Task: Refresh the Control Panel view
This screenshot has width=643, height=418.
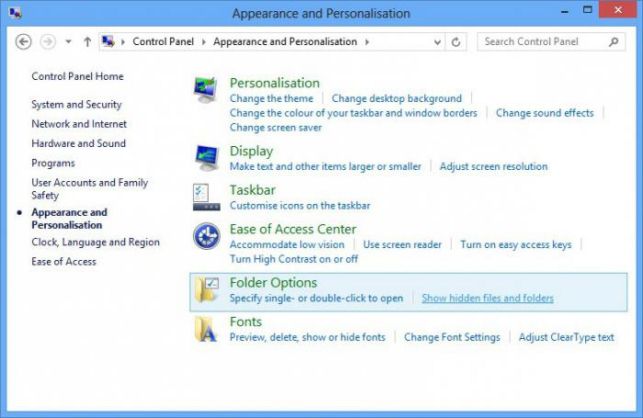Action: (456, 42)
